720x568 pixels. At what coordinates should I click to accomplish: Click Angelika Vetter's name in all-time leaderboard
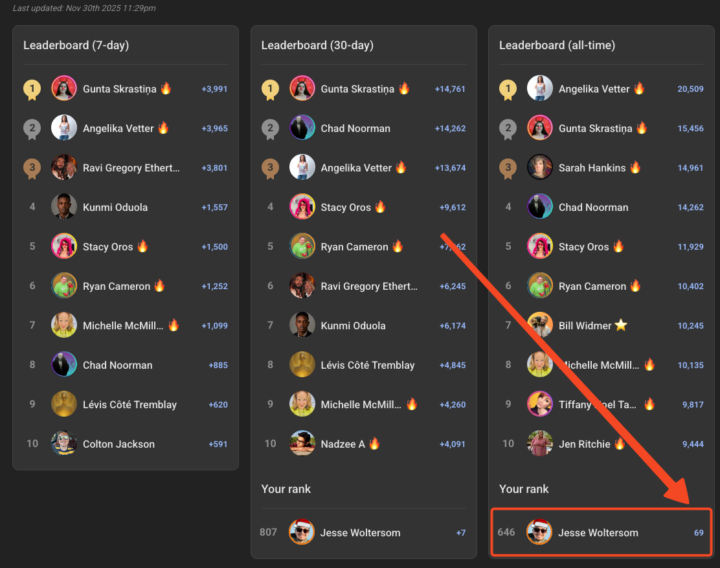click(594, 89)
